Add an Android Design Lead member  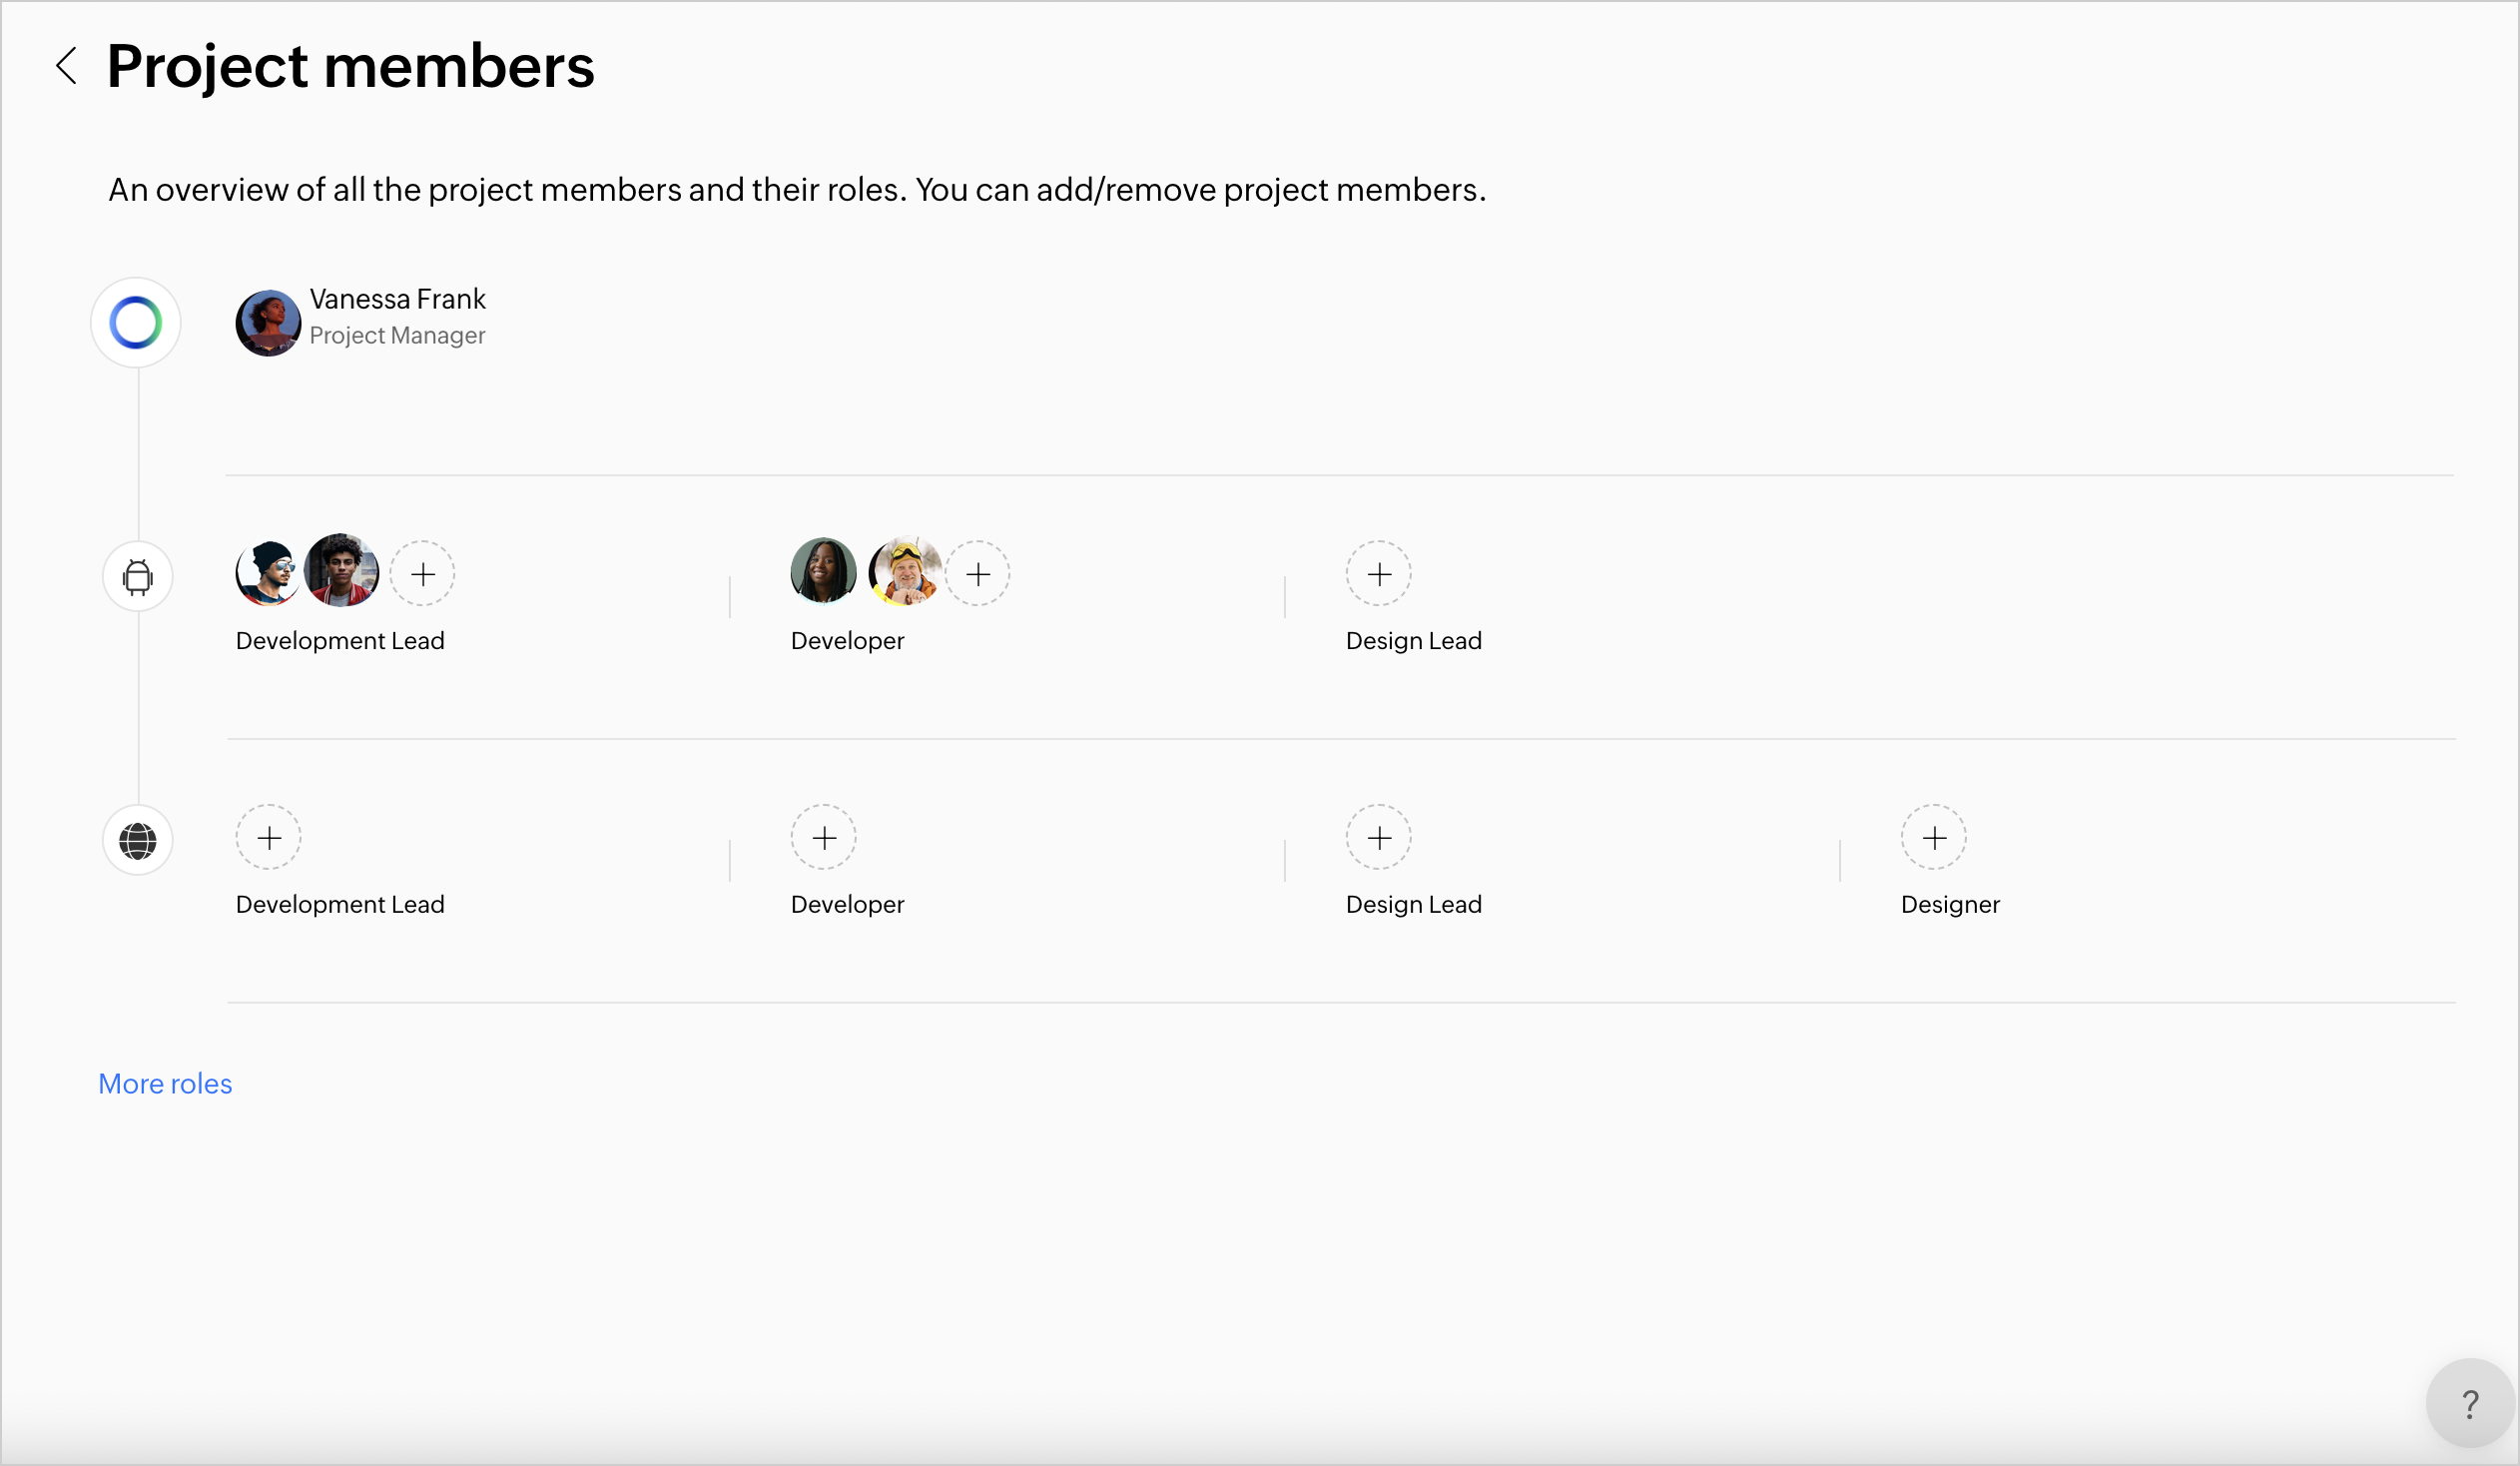click(x=1379, y=574)
